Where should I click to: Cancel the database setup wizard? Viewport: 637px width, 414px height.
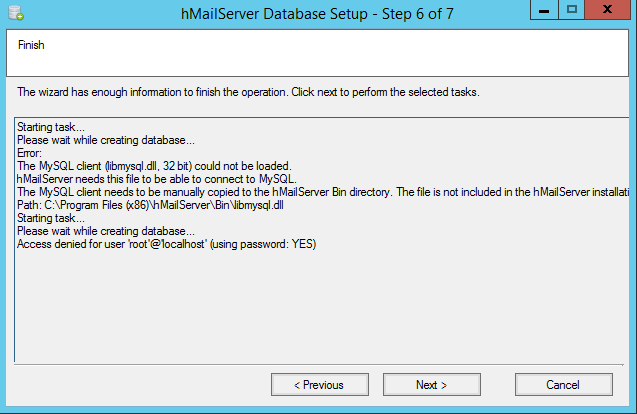point(563,384)
